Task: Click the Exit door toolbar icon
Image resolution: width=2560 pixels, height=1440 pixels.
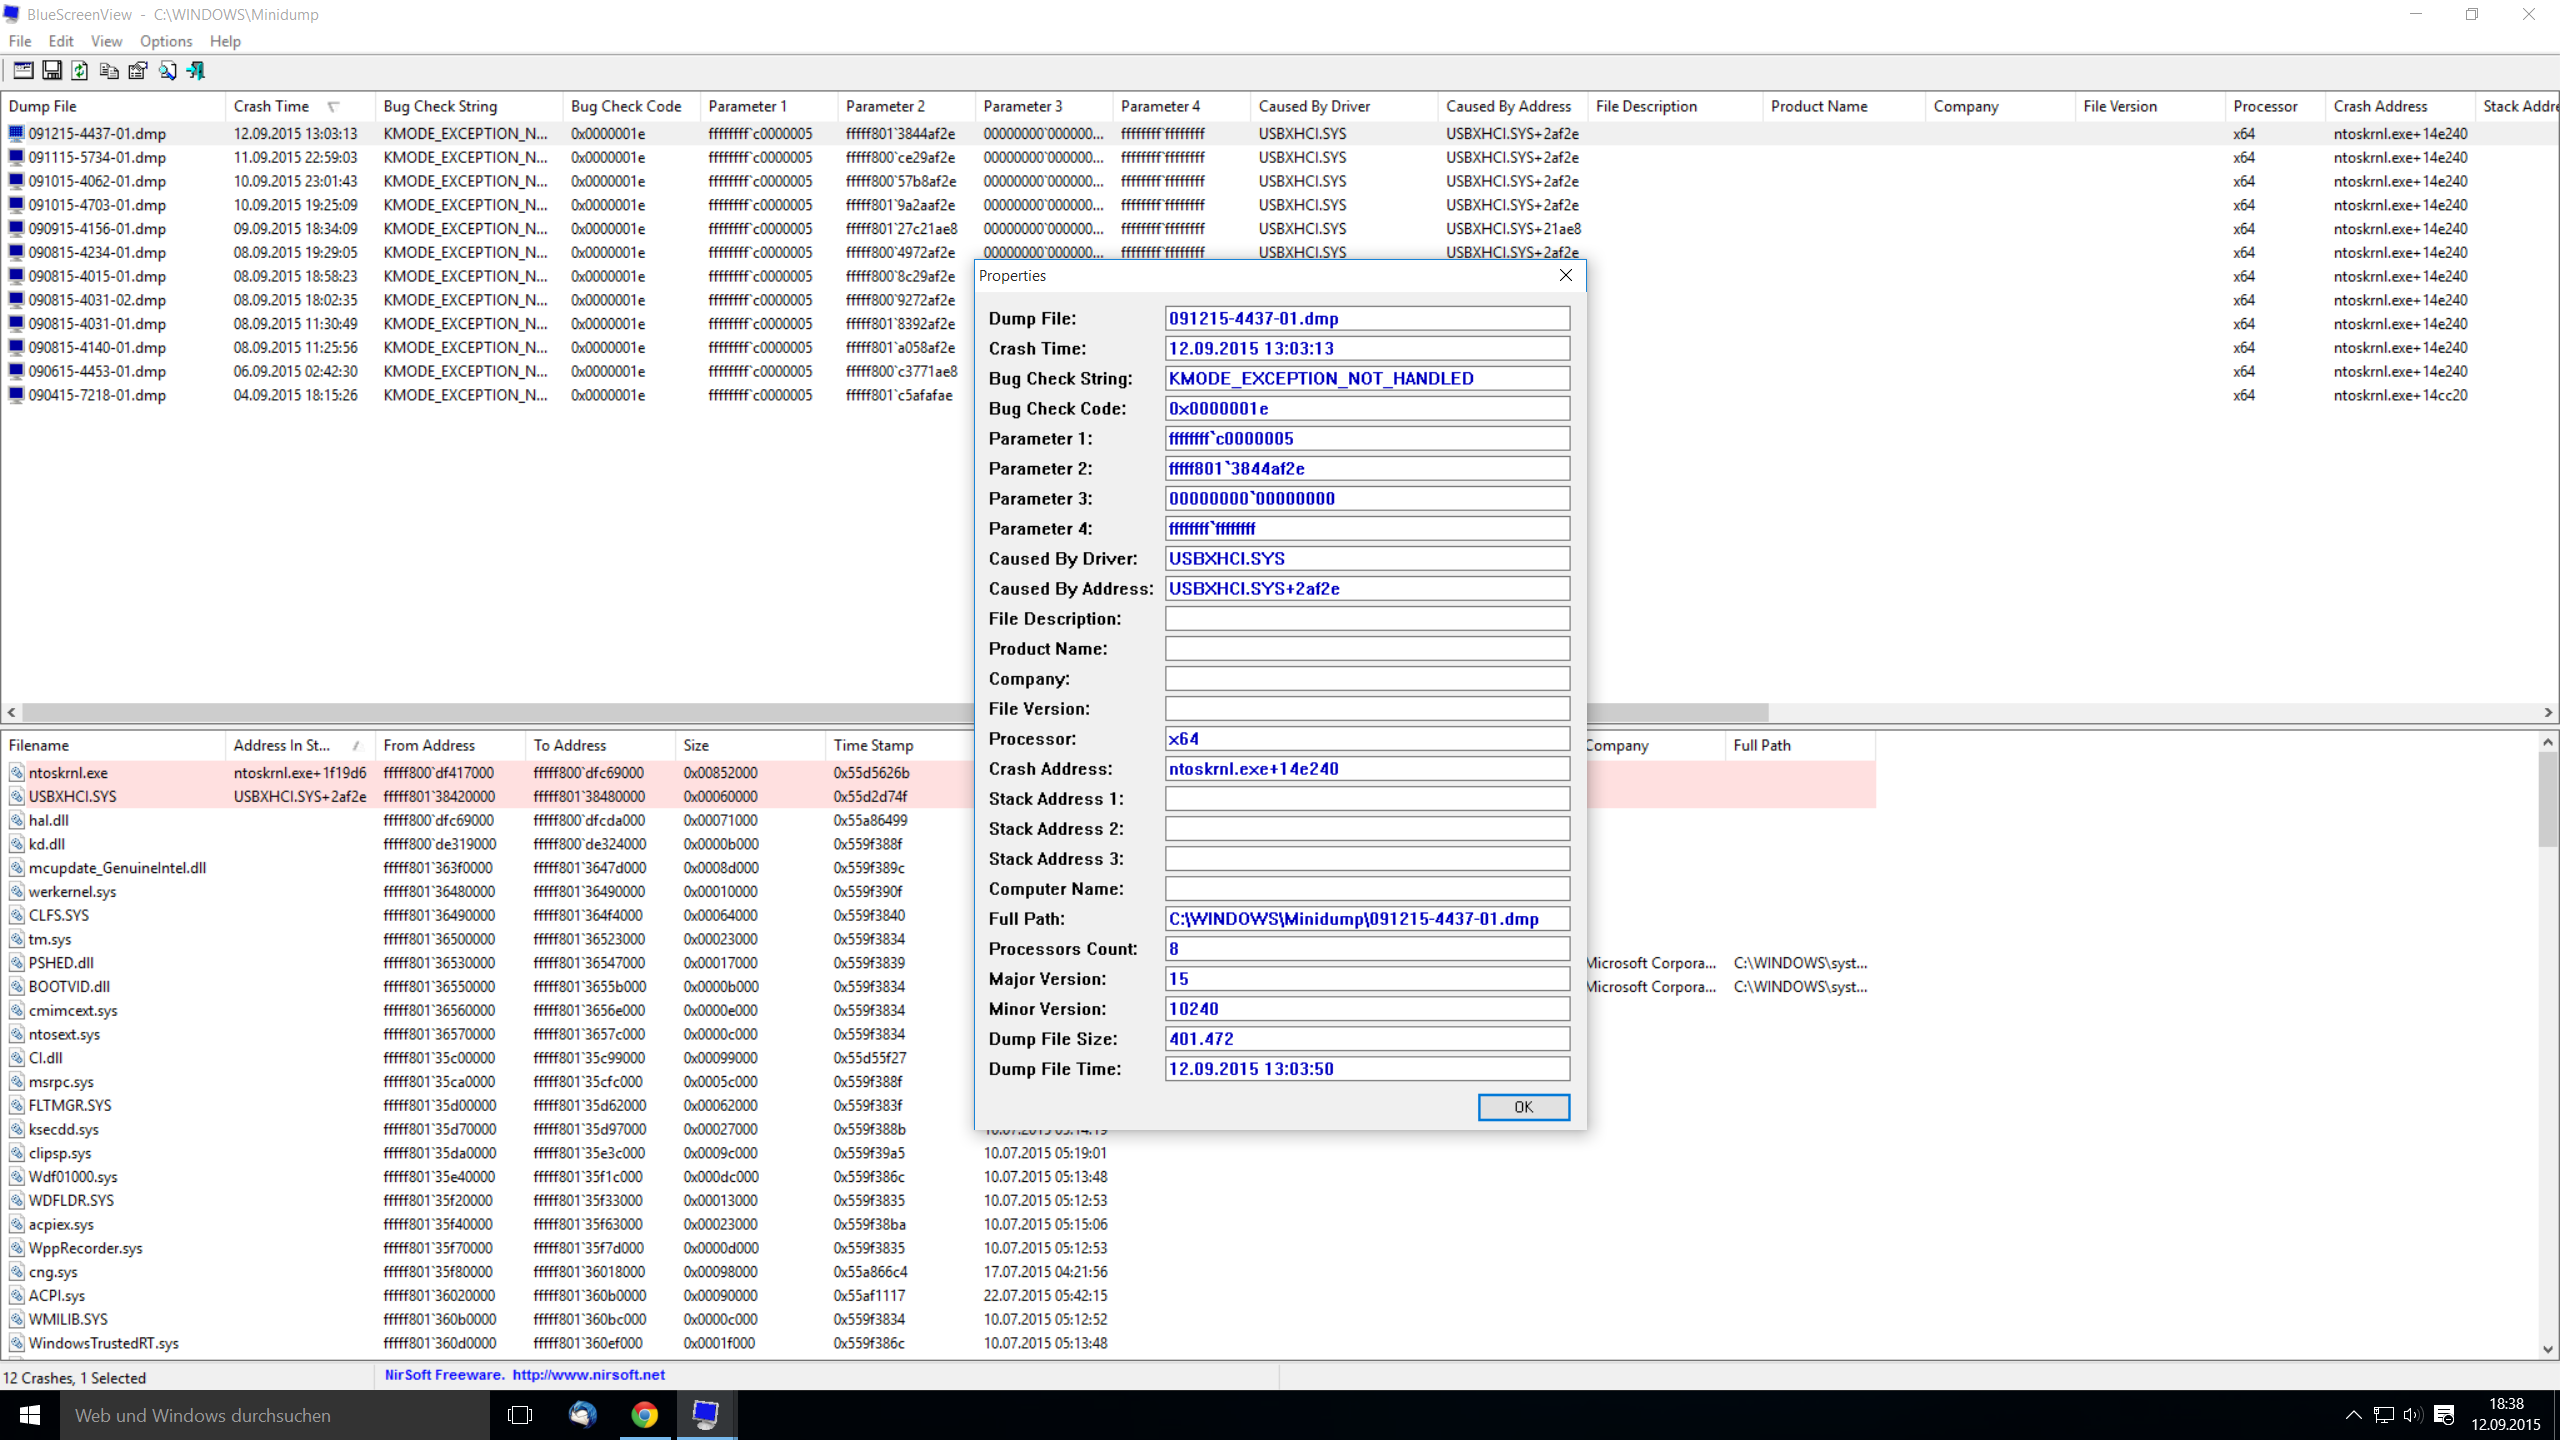Action: pyautogui.click(x=196, y=70)
